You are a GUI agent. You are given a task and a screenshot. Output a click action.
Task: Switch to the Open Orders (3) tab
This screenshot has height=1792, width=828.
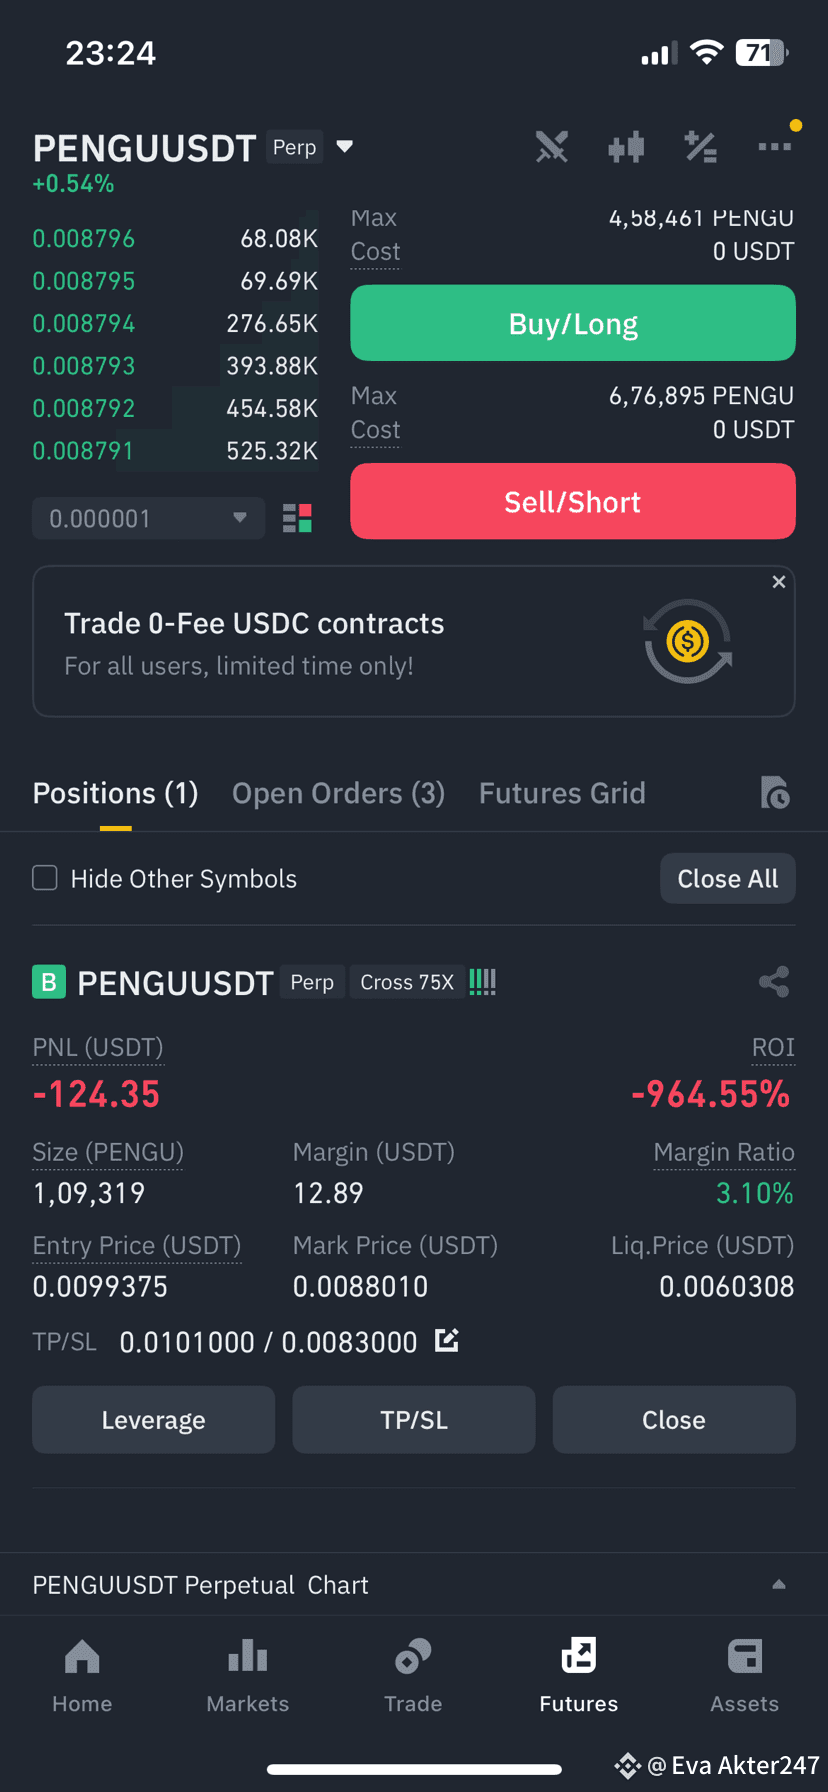pyautogui.click(x=338, y=793)
